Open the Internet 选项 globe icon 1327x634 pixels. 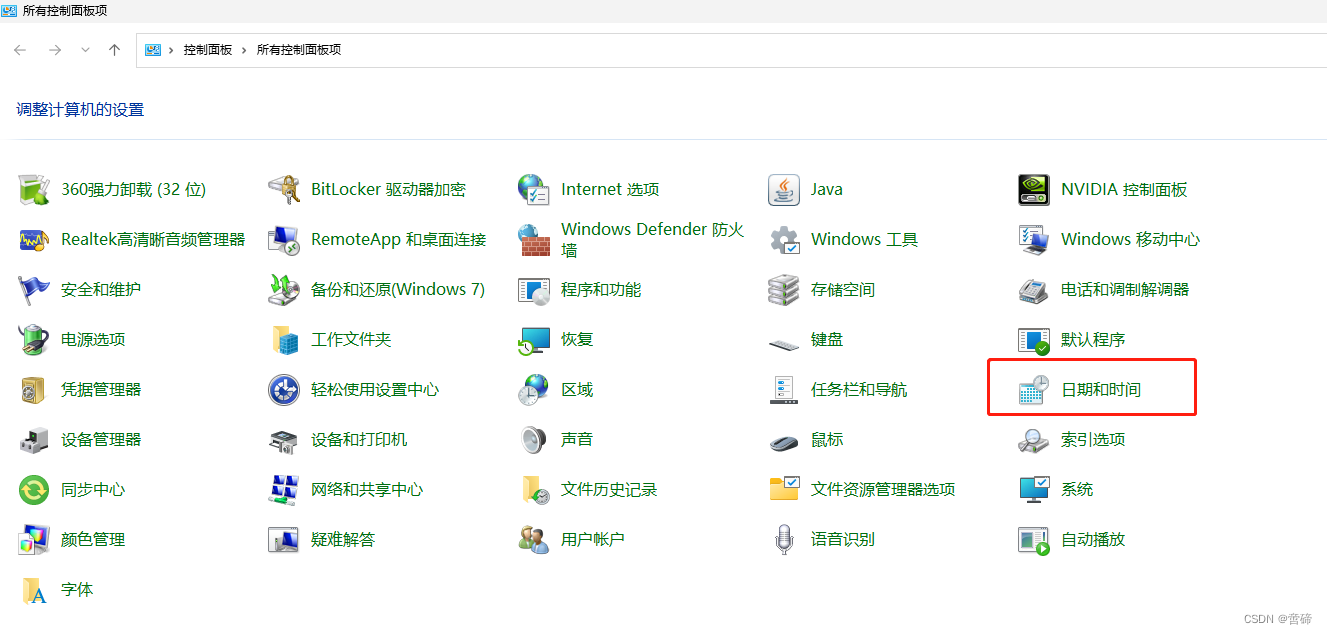(x=534, y=189)
